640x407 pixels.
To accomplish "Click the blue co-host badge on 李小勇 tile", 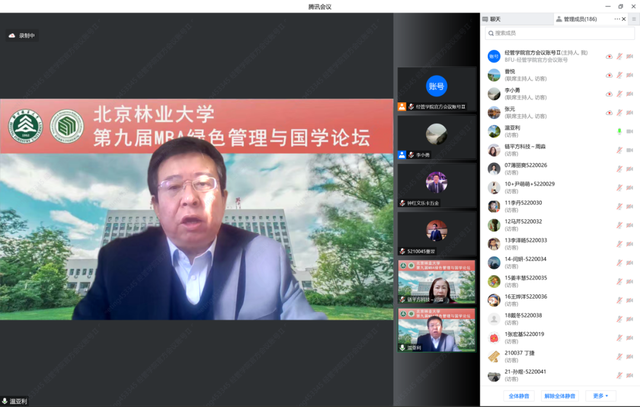I will (x=402, y=155).
